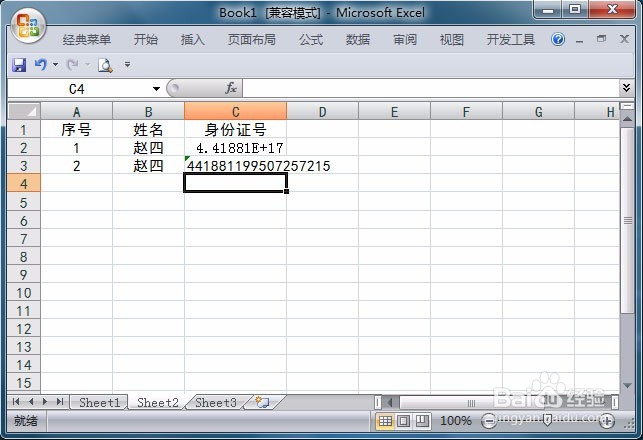Go to the previous sheet tab using the navigation arrow
Image resolution: width=643 pixels, height=440 pixels.
(x=31, y=401)
